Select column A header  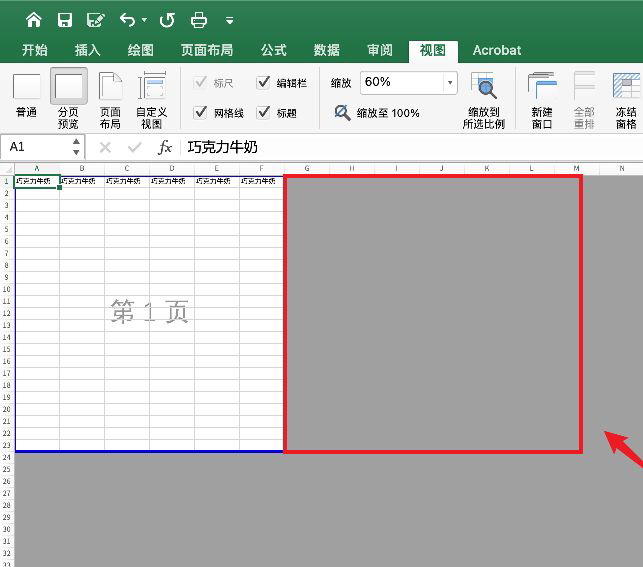pyautogui.click(x=37, y=169)
